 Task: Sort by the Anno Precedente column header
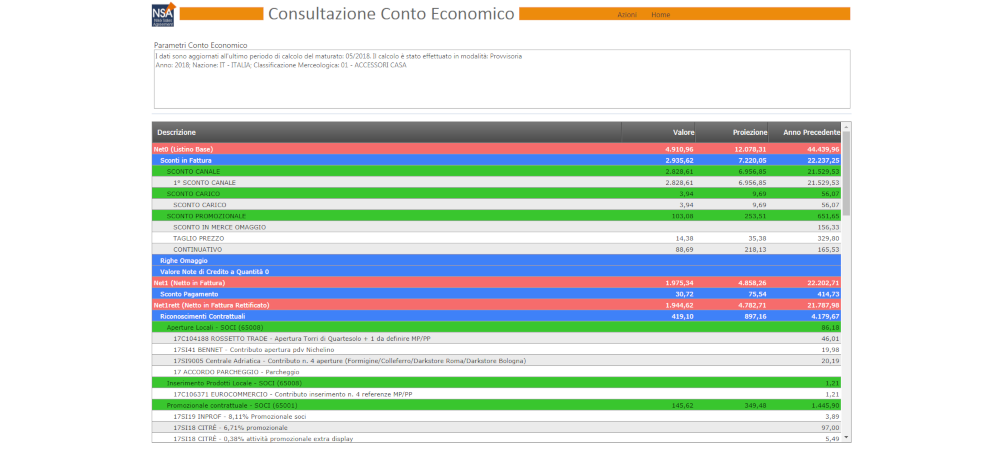(x=805, y=132)
